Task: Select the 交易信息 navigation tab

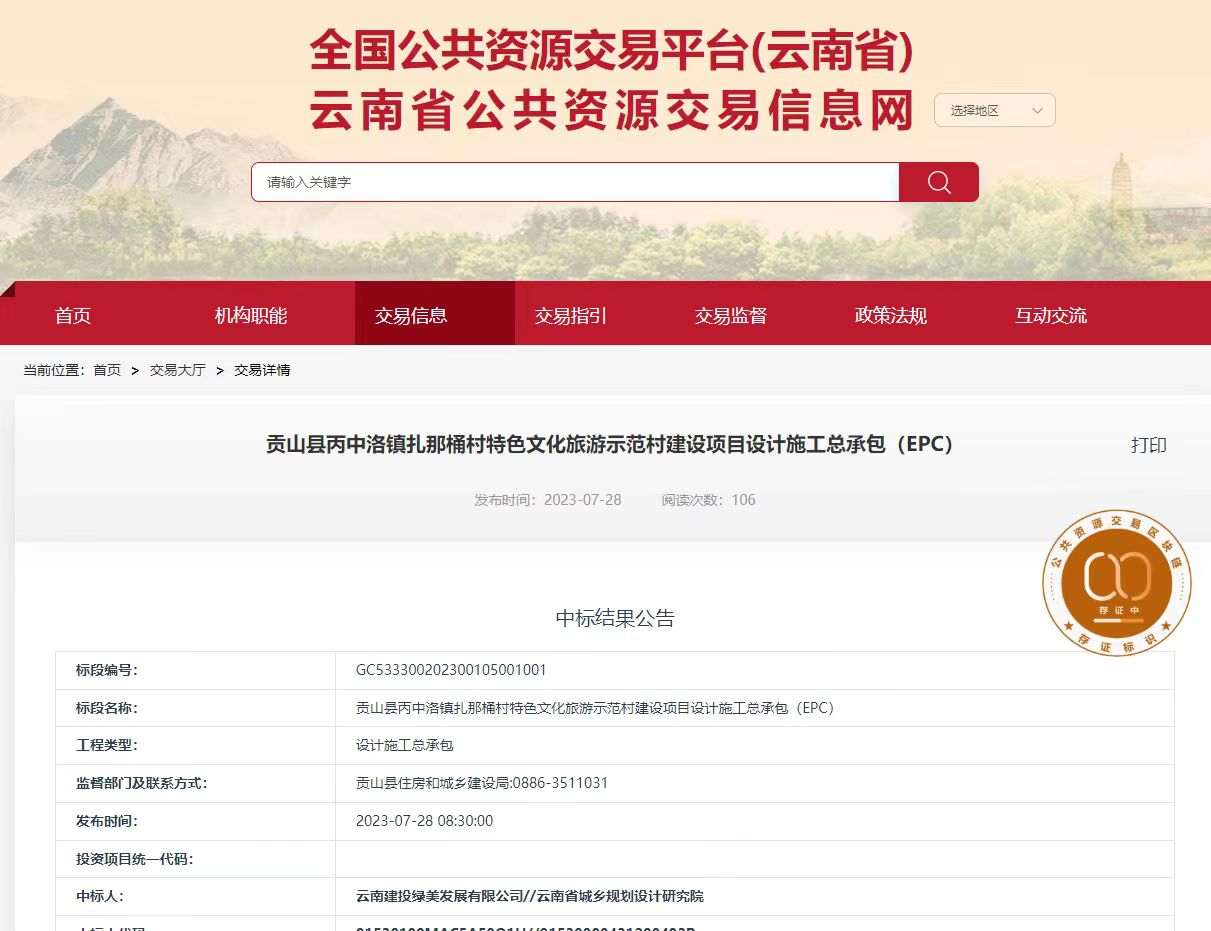Action: (411, 316)
